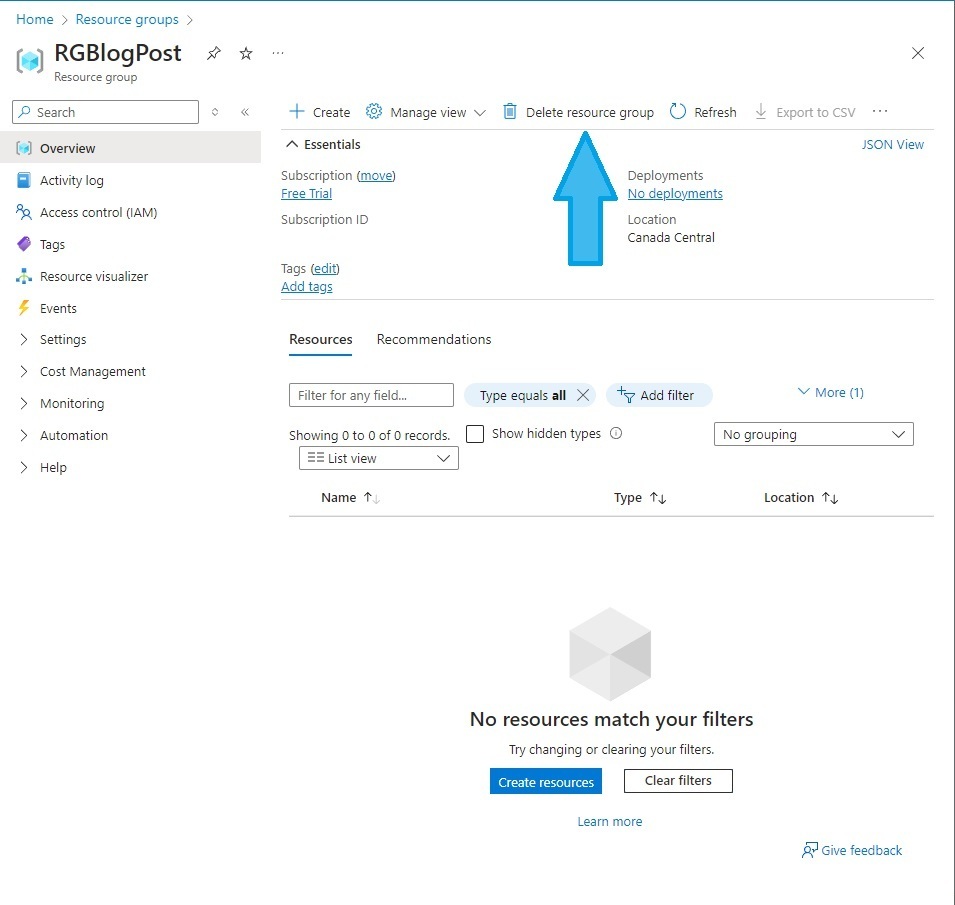Focus the sidebar Search box
The image size is (955, 905).
(x=105, y=112)
